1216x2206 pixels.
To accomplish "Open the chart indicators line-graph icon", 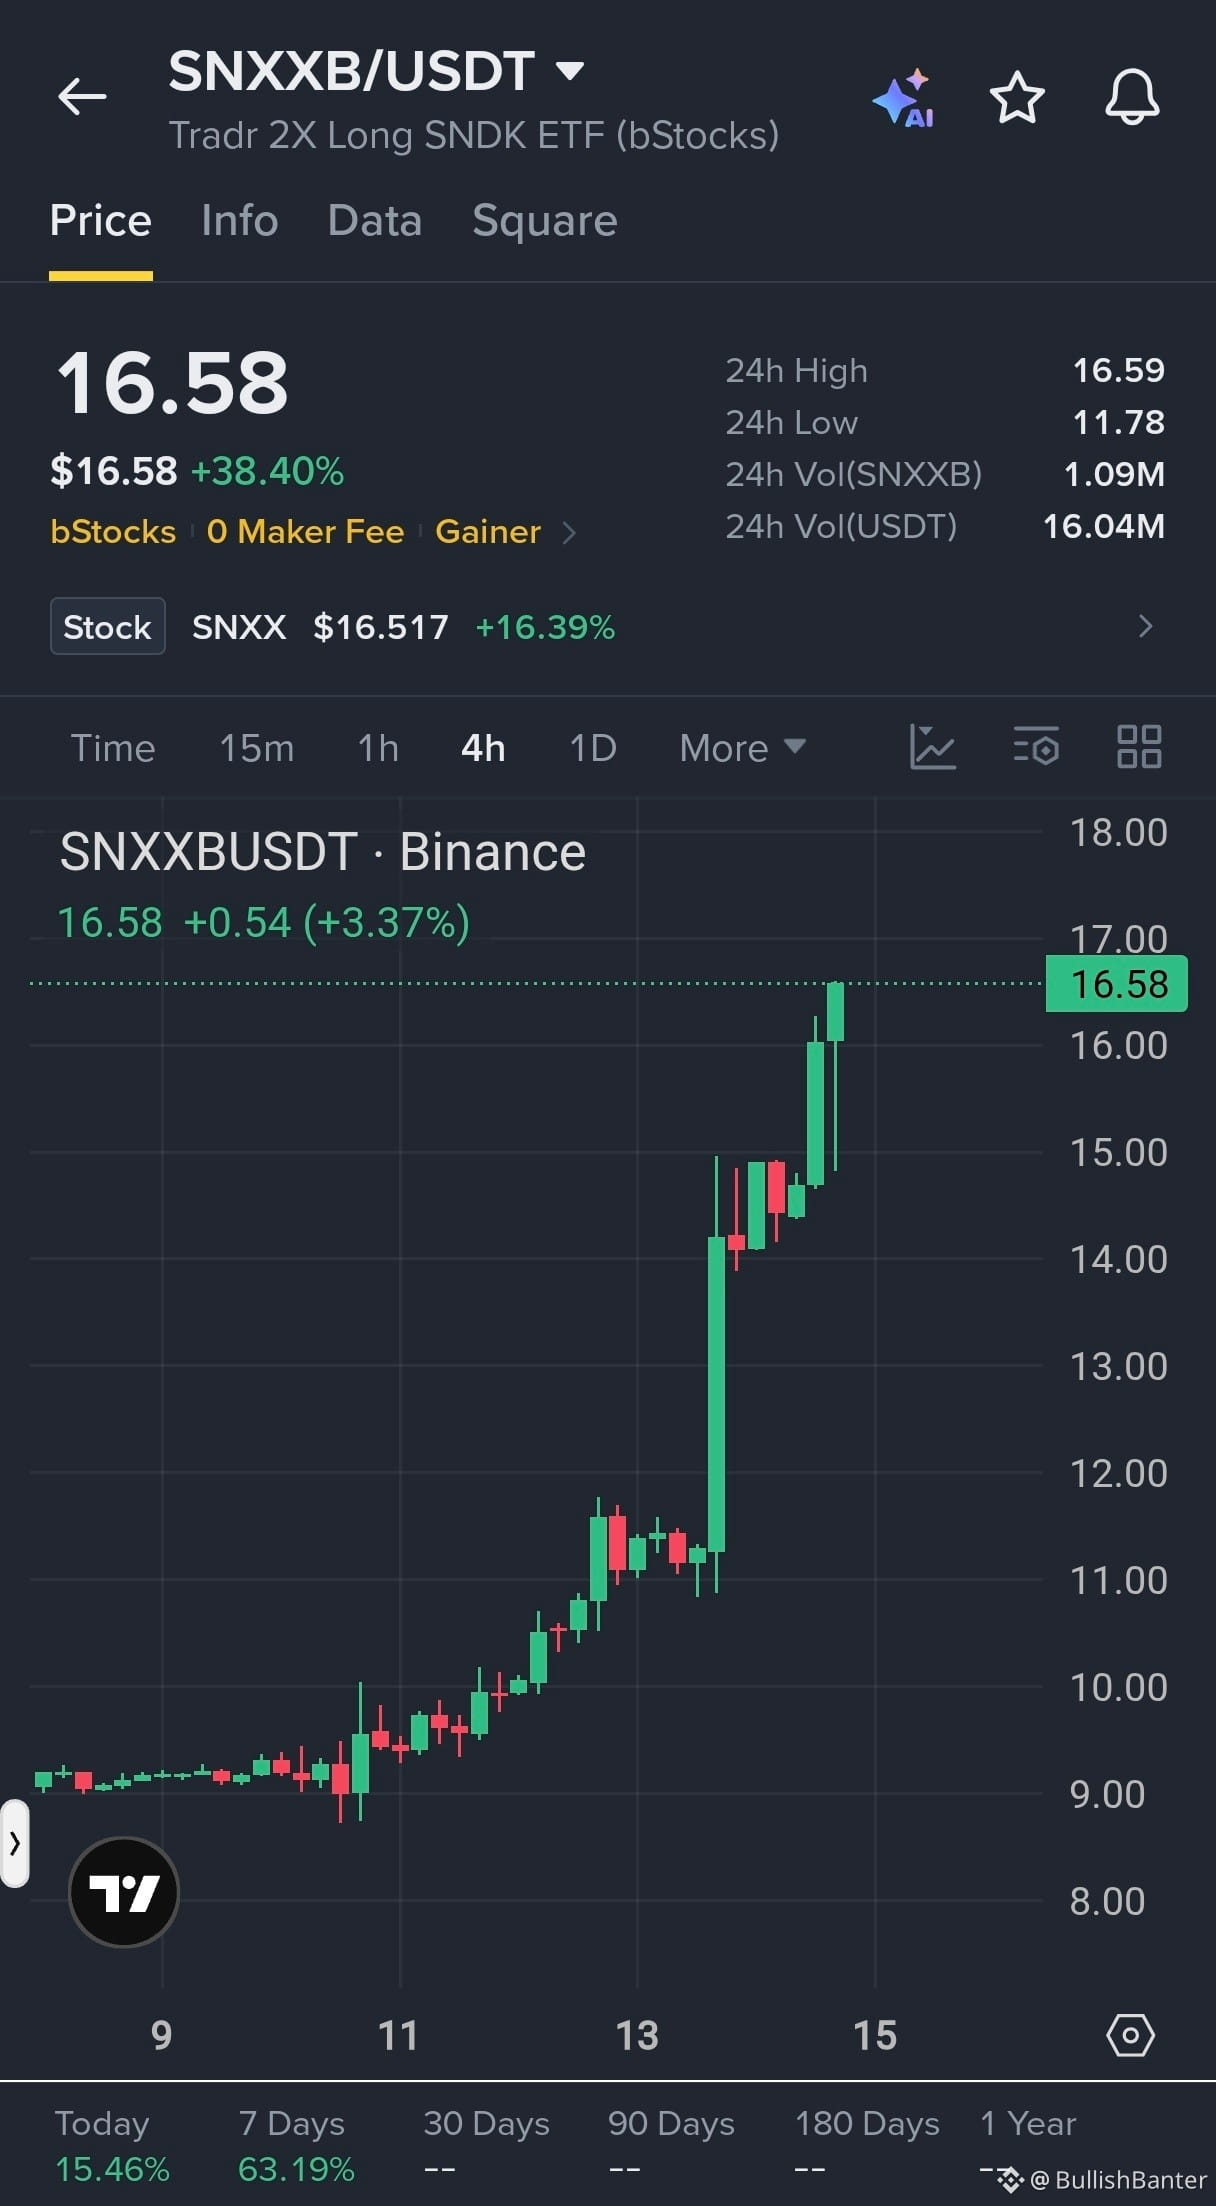I will 932,747.
